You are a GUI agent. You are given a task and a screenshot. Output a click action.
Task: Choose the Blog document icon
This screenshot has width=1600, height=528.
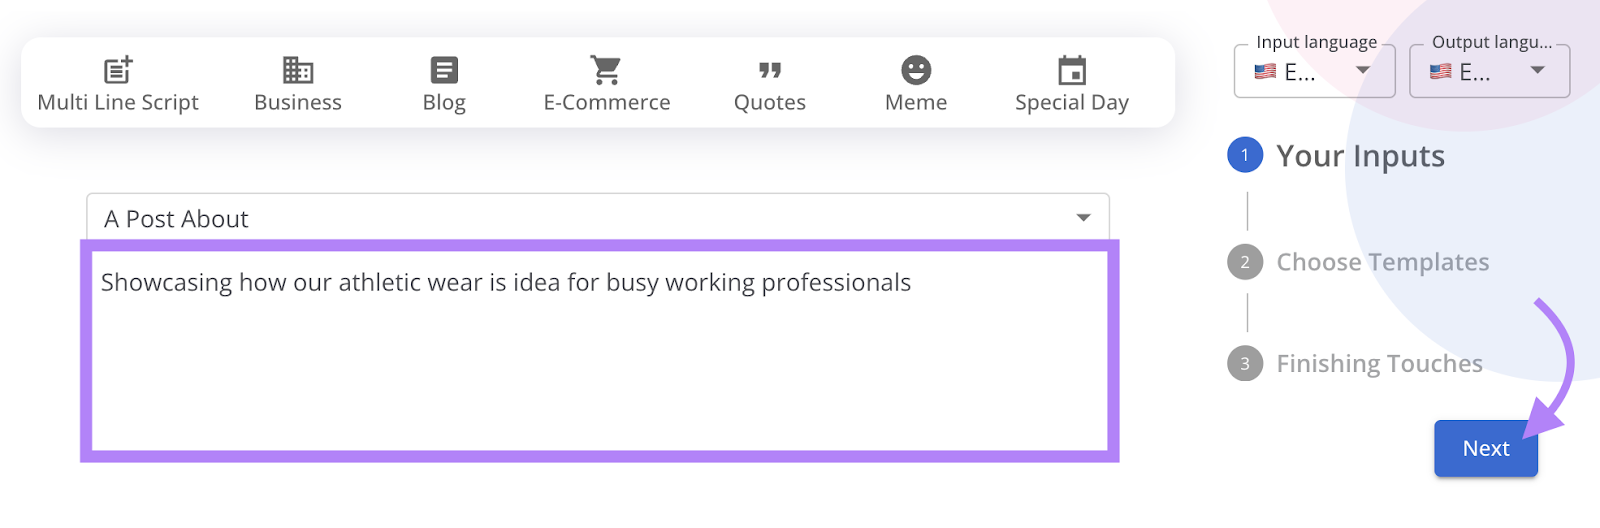pyautogui.click(x=444, y=70)
